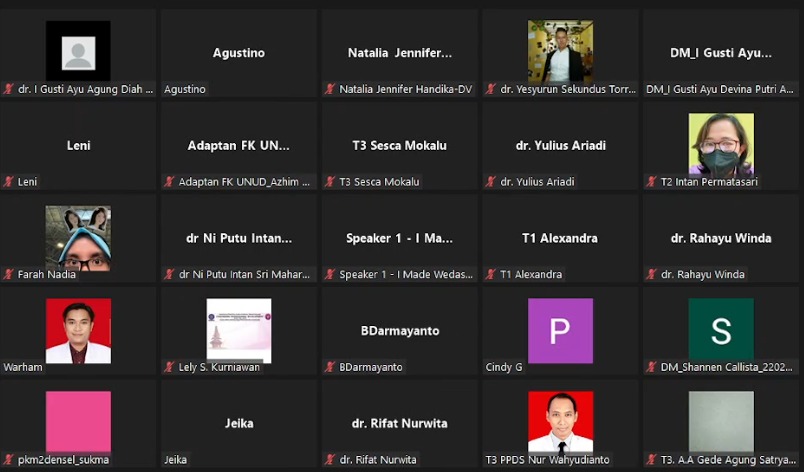Click muted mic icon beside Leni's name
Screen dimensions: 804x472
coord(8,181)
